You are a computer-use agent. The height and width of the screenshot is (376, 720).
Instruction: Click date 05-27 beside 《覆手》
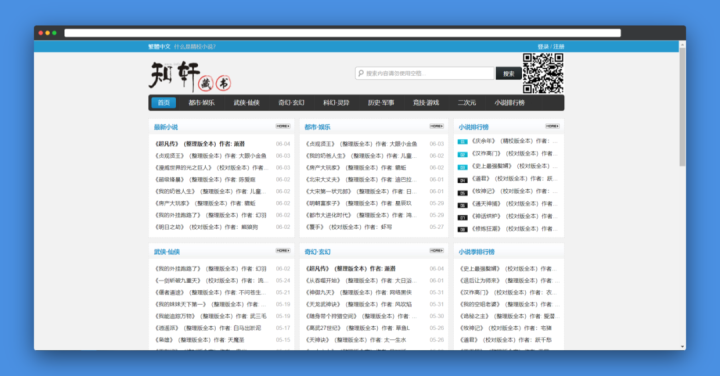point(437,227)
